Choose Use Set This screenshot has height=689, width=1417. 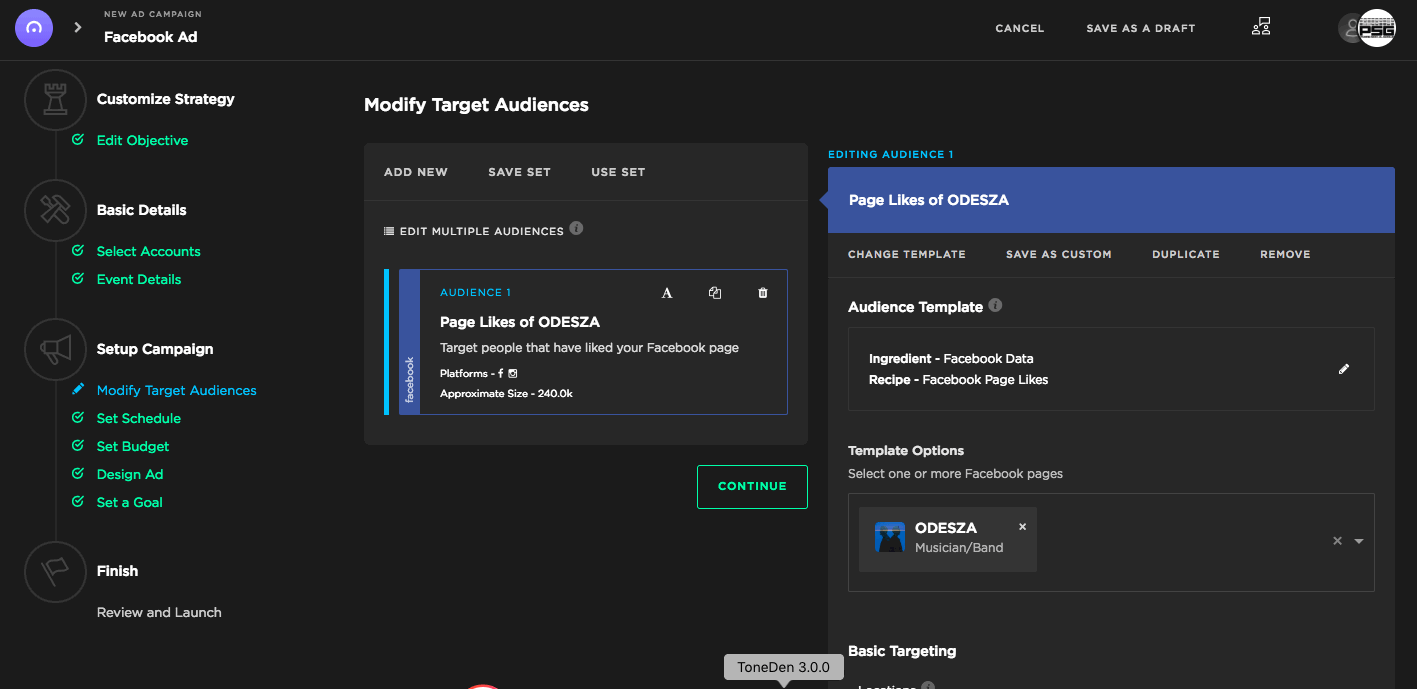(618, 172)
